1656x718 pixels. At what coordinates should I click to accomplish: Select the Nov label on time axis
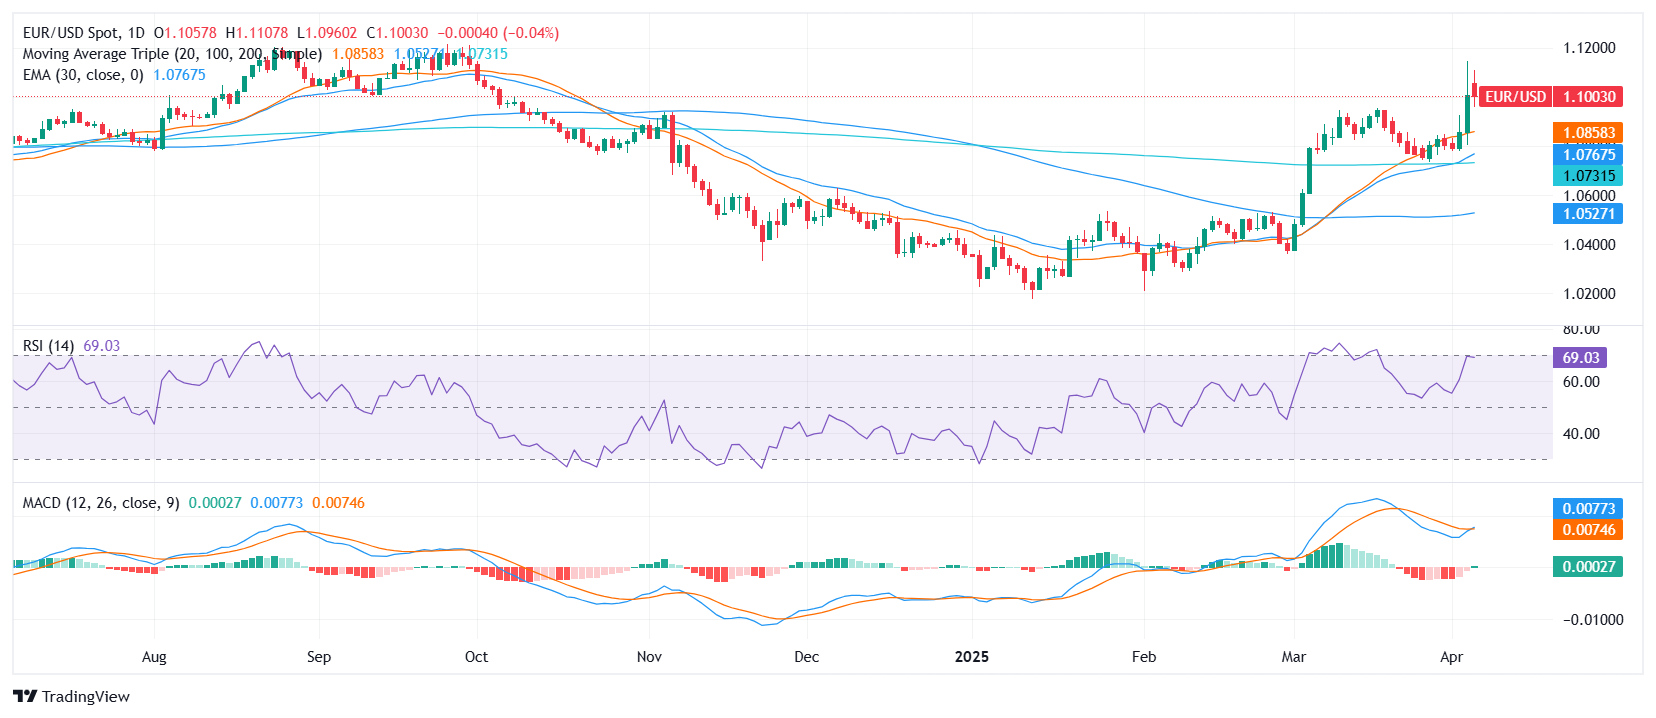[x=649, y=657]
